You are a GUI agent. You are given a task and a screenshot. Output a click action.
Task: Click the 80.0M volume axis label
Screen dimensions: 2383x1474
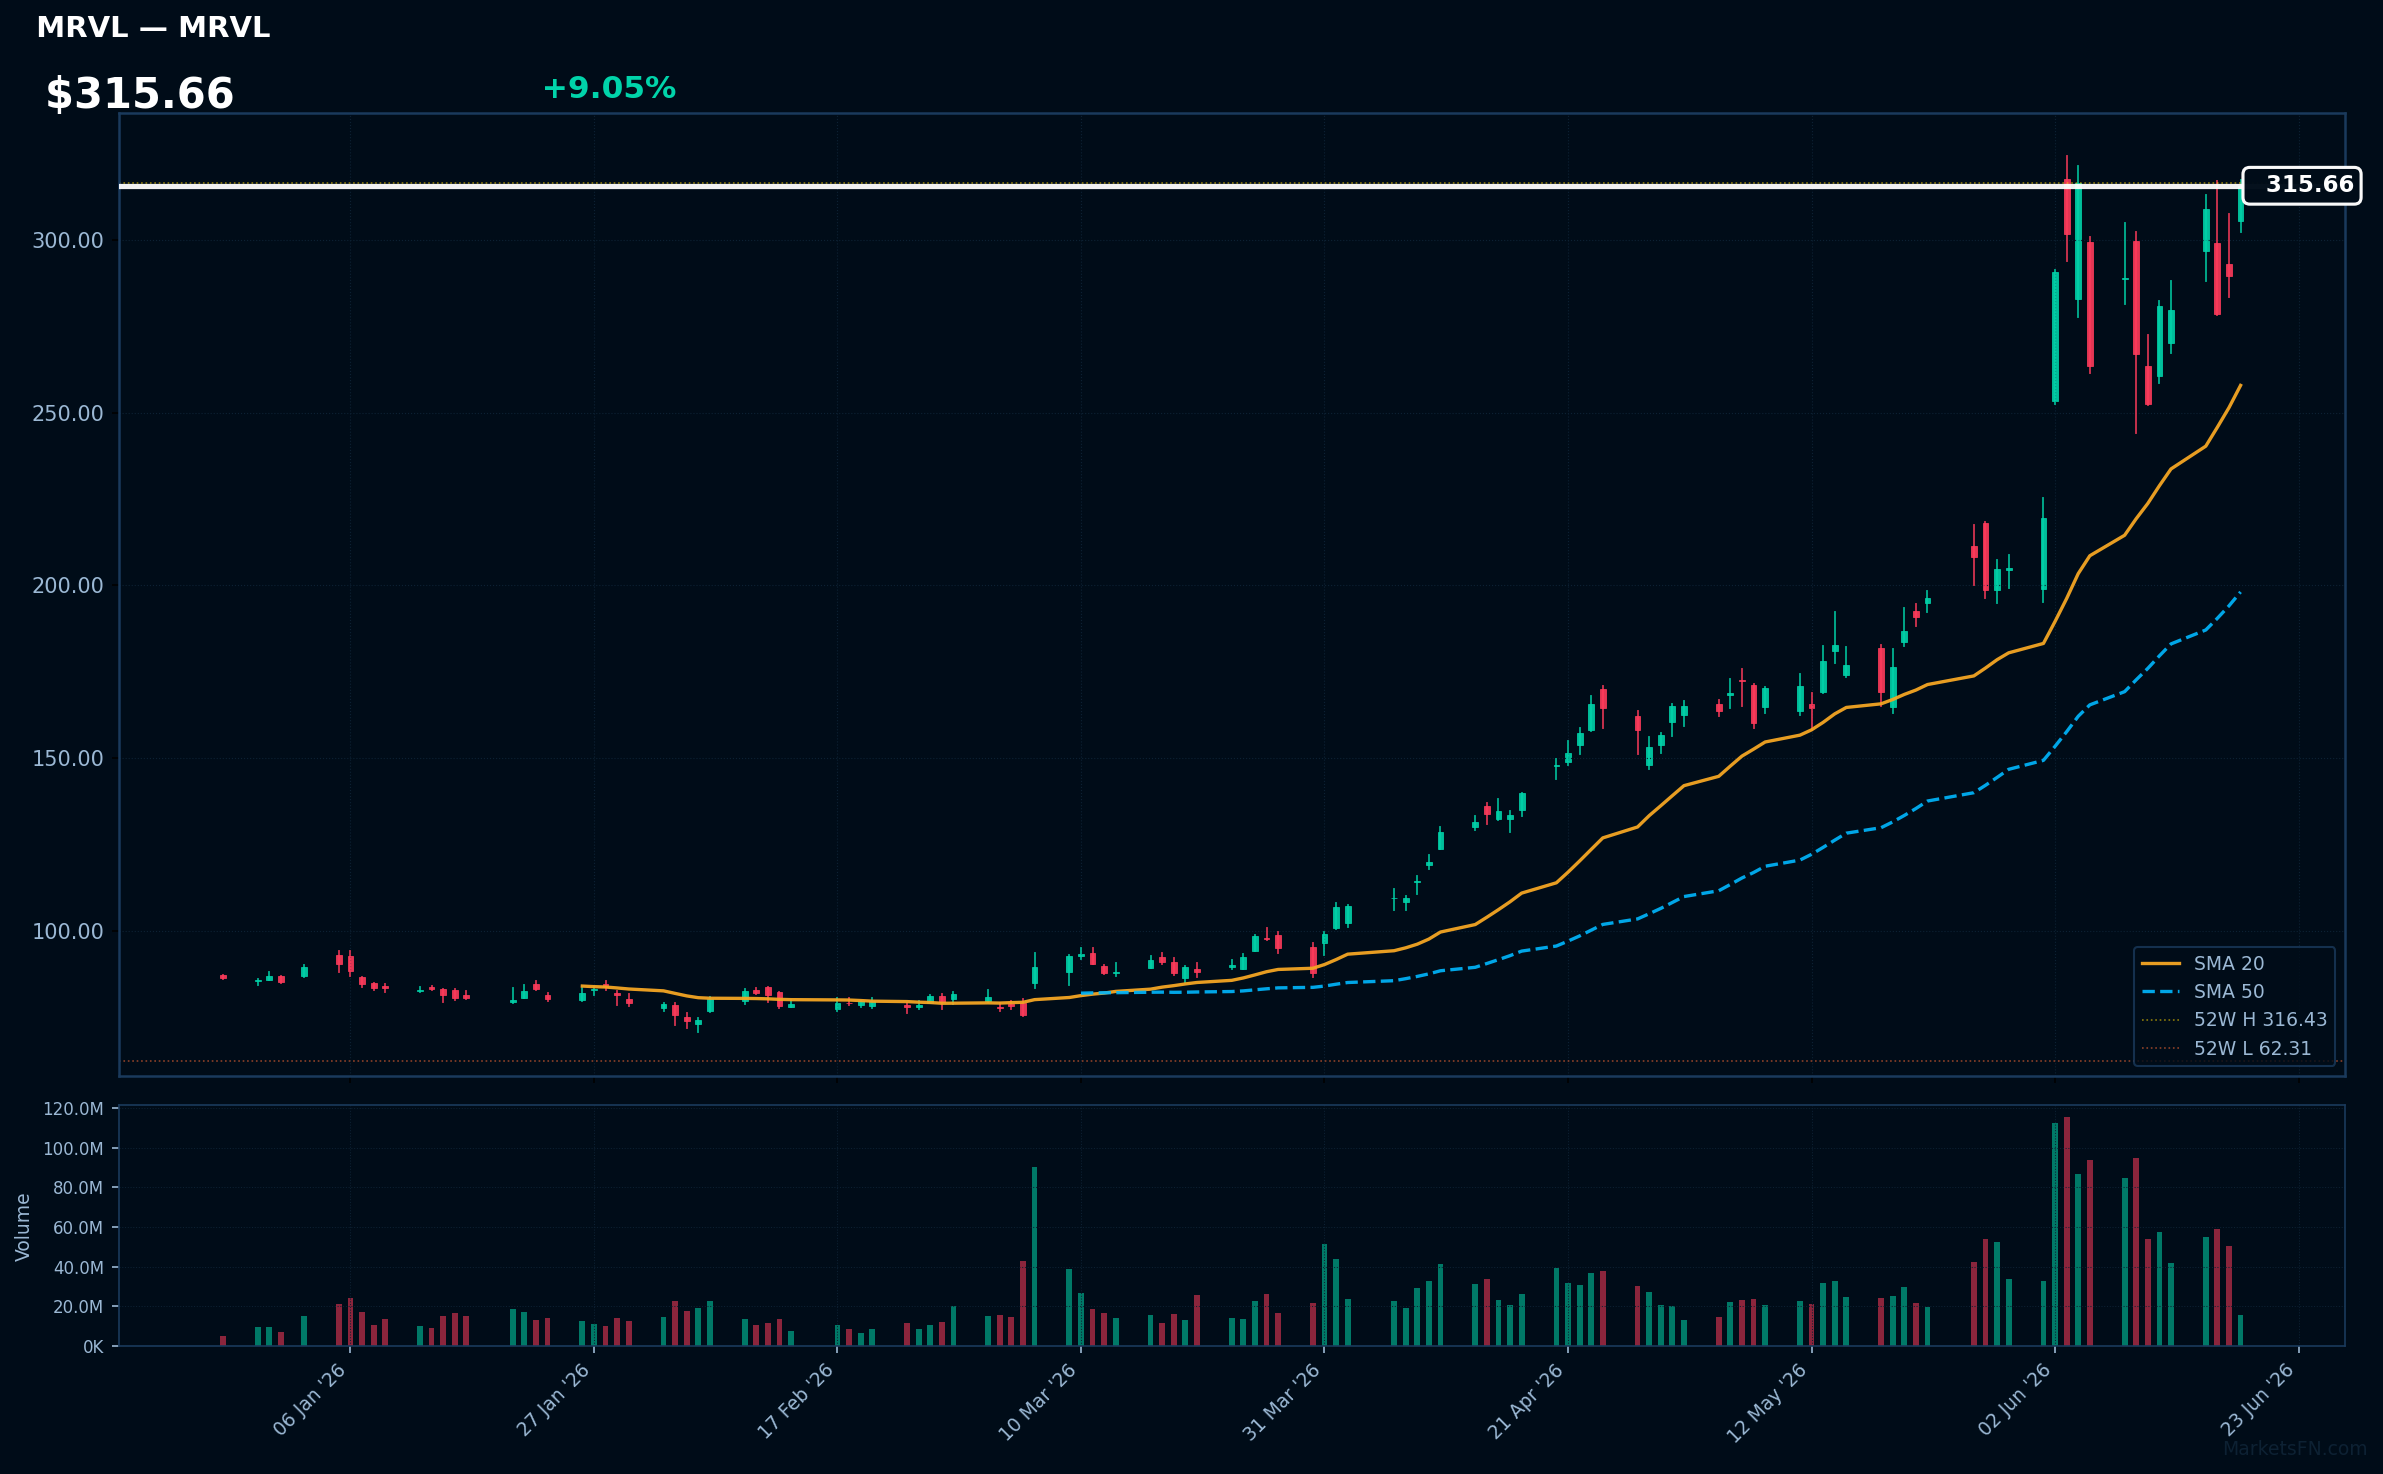(78, 1188)
